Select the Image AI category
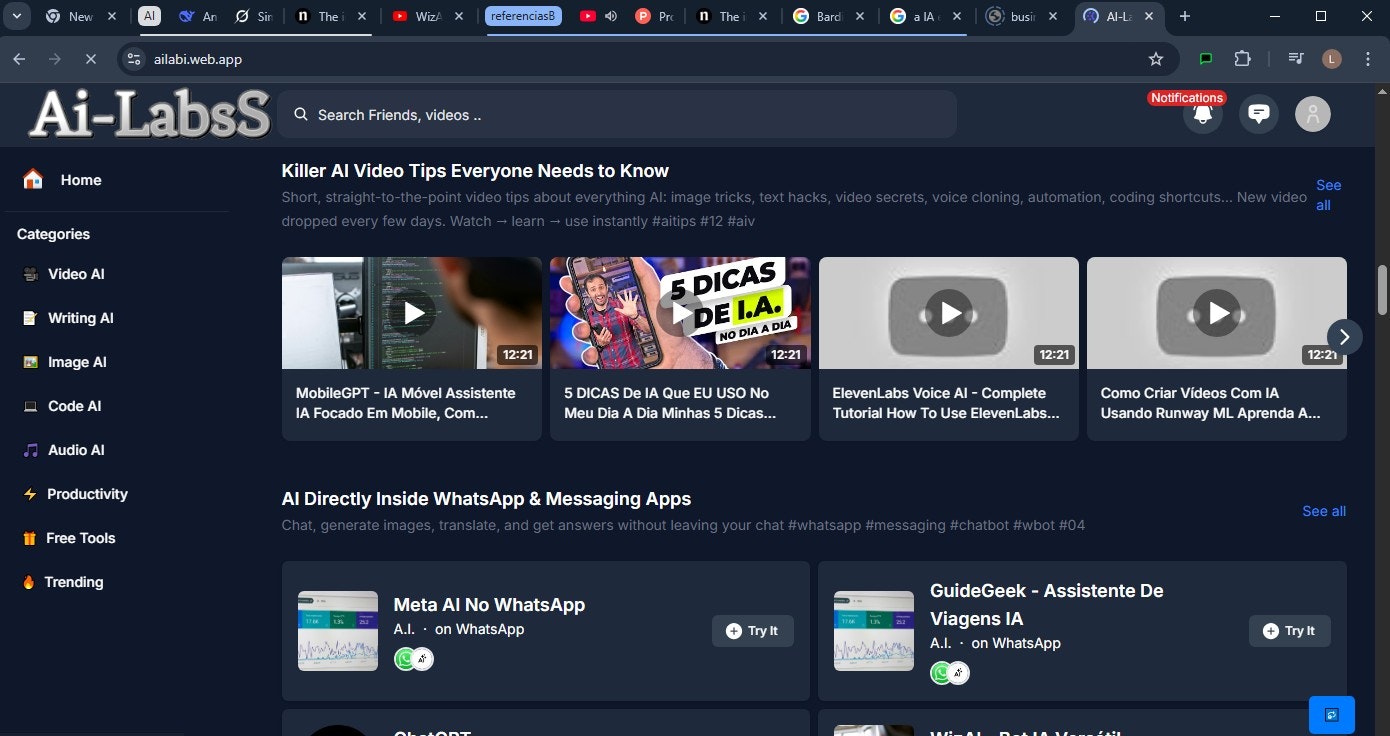 click(x=65, y=362)
